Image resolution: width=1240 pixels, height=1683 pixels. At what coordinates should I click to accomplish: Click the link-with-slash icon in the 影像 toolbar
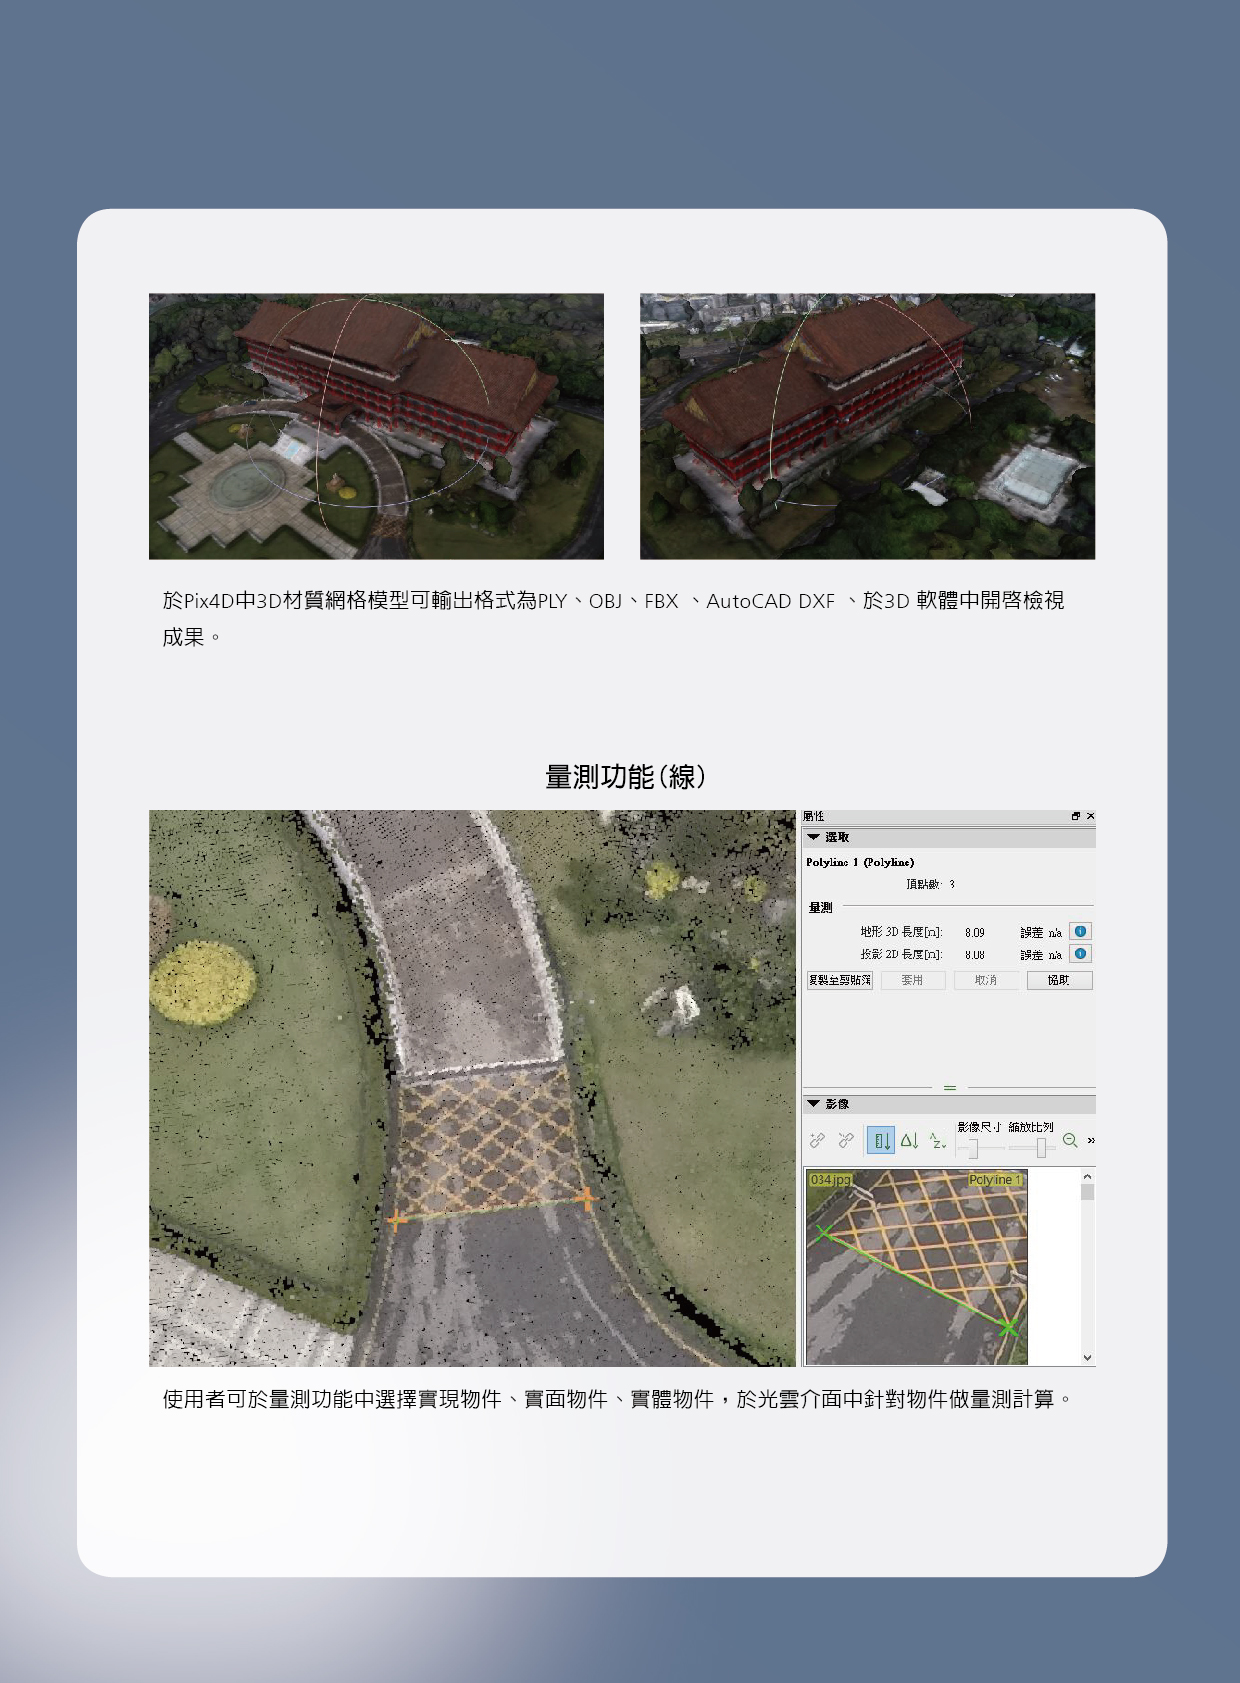point(846,1140)
